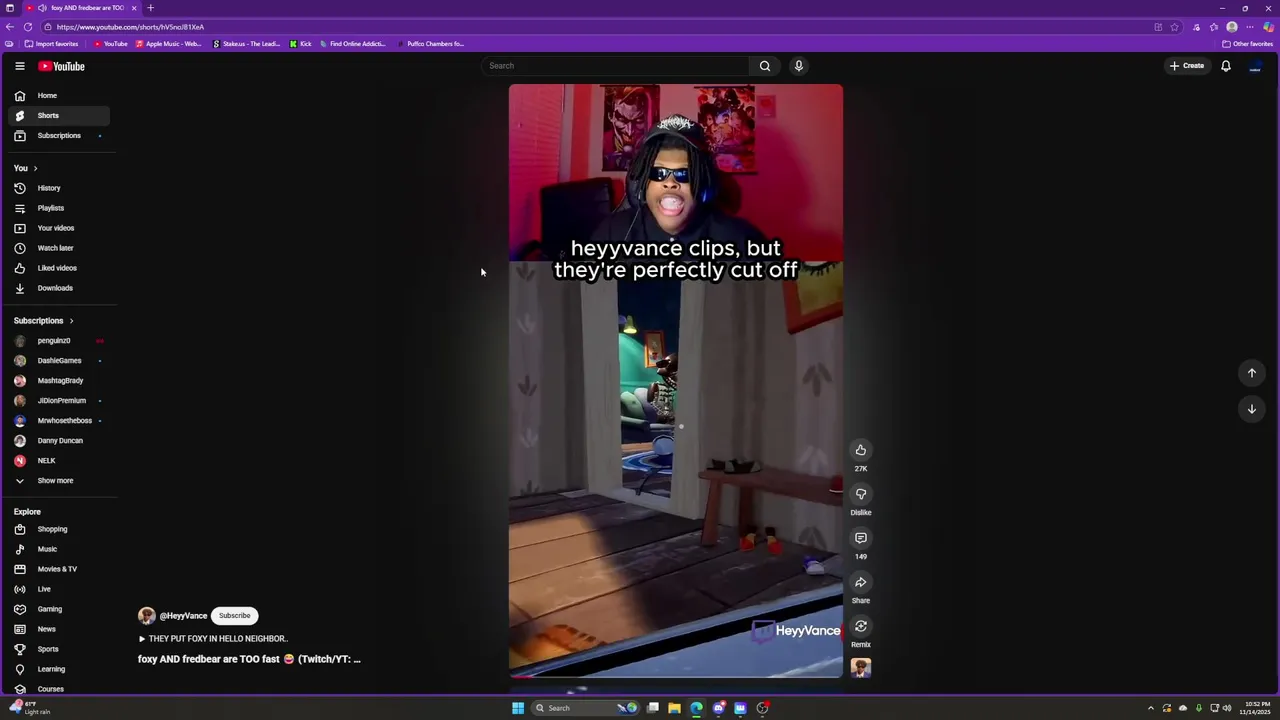Click the Create button
The height and width of the screenshot is (720, 1280).
click(x=1187, y=66)
